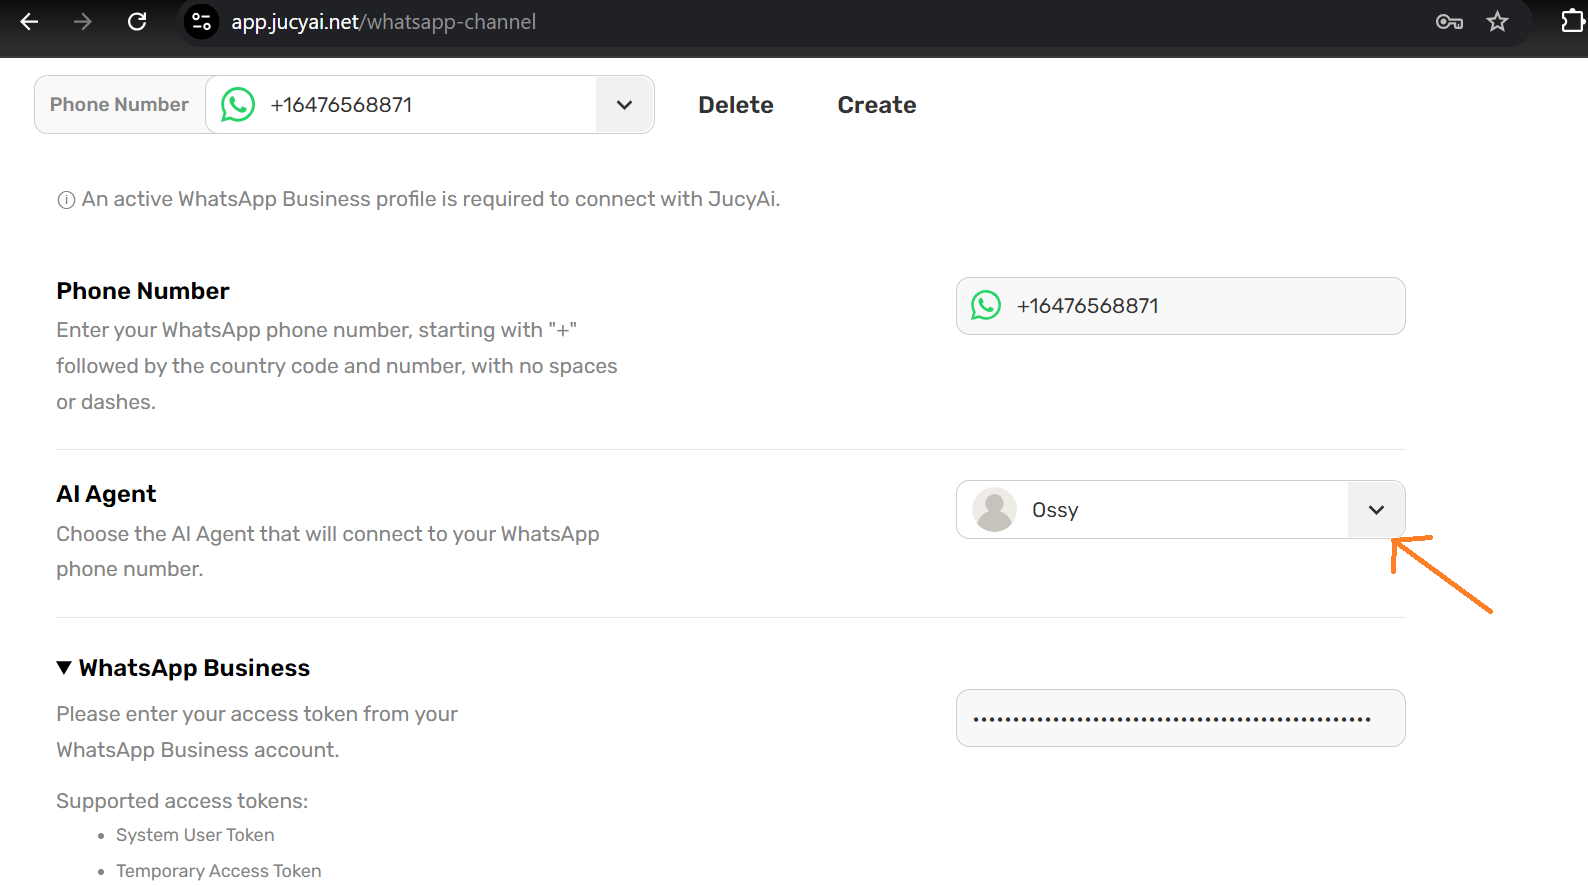1588x886 pixels.
Task: Select the Ossy AI Agent combo box
Action: (x=1180, y=510)
